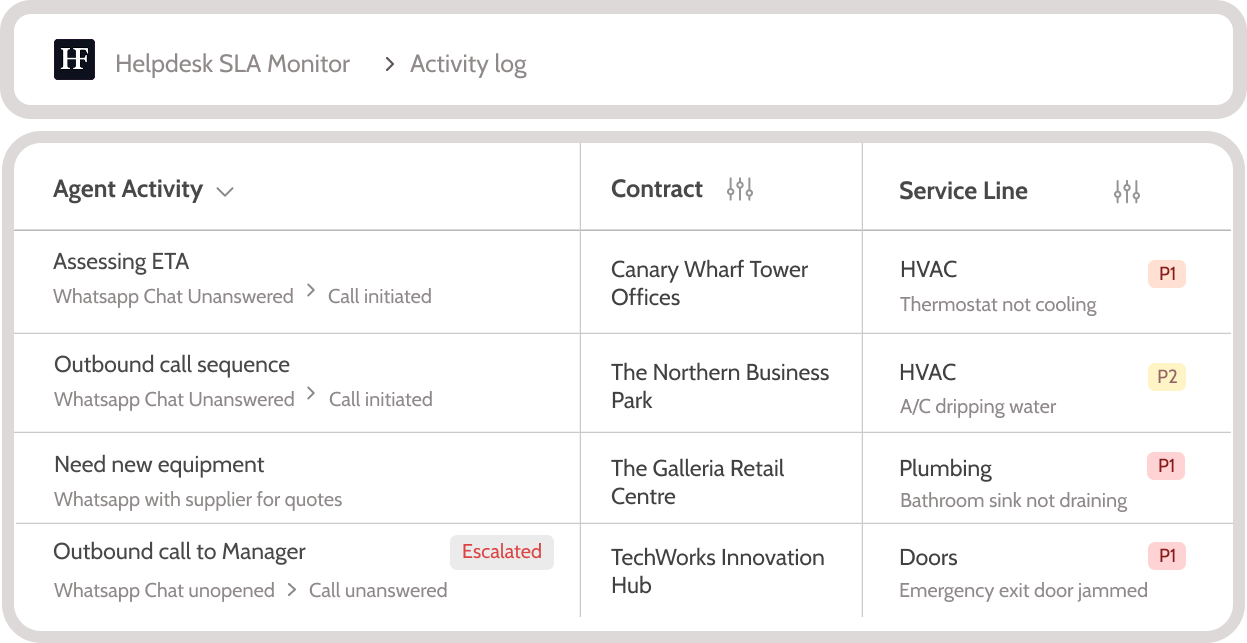Click the chevron between 'Whatsapp Chat unopened' and 'Call unanswered'
Screen dimensions: 1247x643
(293, 589)
